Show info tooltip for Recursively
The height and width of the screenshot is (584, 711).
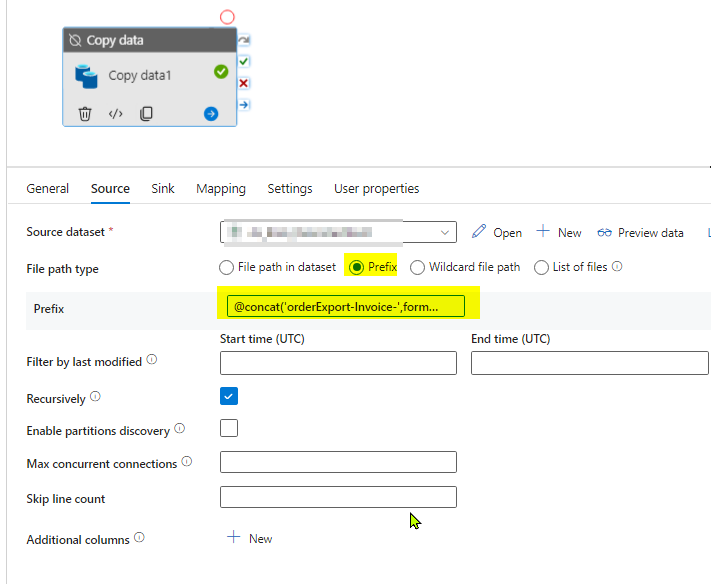(95, 396)
